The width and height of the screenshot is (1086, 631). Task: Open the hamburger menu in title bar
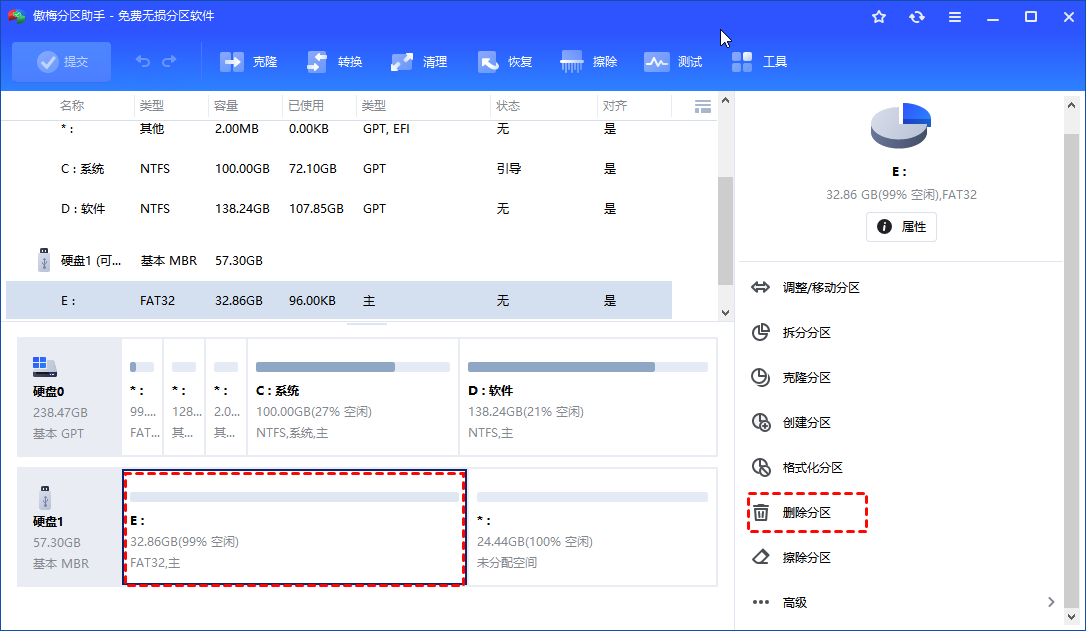(955, 17)
